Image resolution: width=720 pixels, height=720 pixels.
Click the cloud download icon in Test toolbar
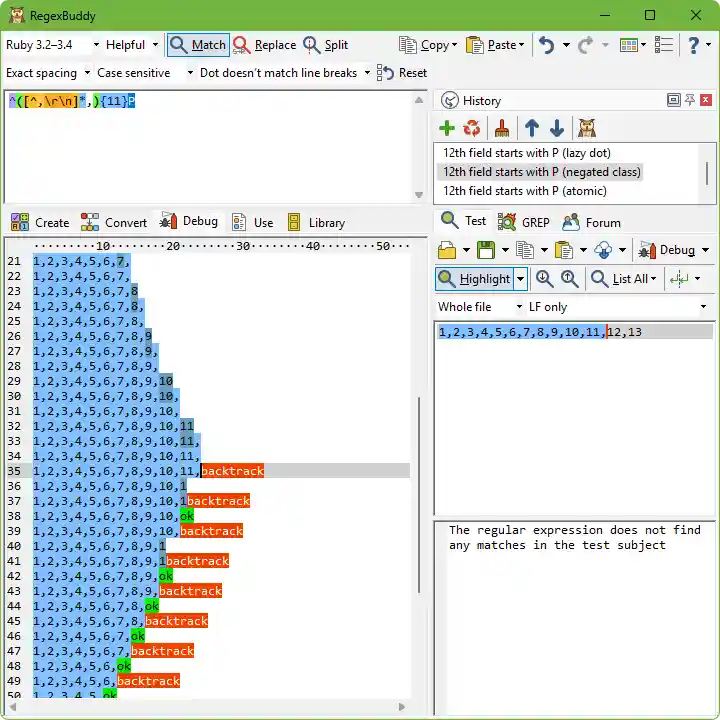pyautogui.click(x=603, y=250)
